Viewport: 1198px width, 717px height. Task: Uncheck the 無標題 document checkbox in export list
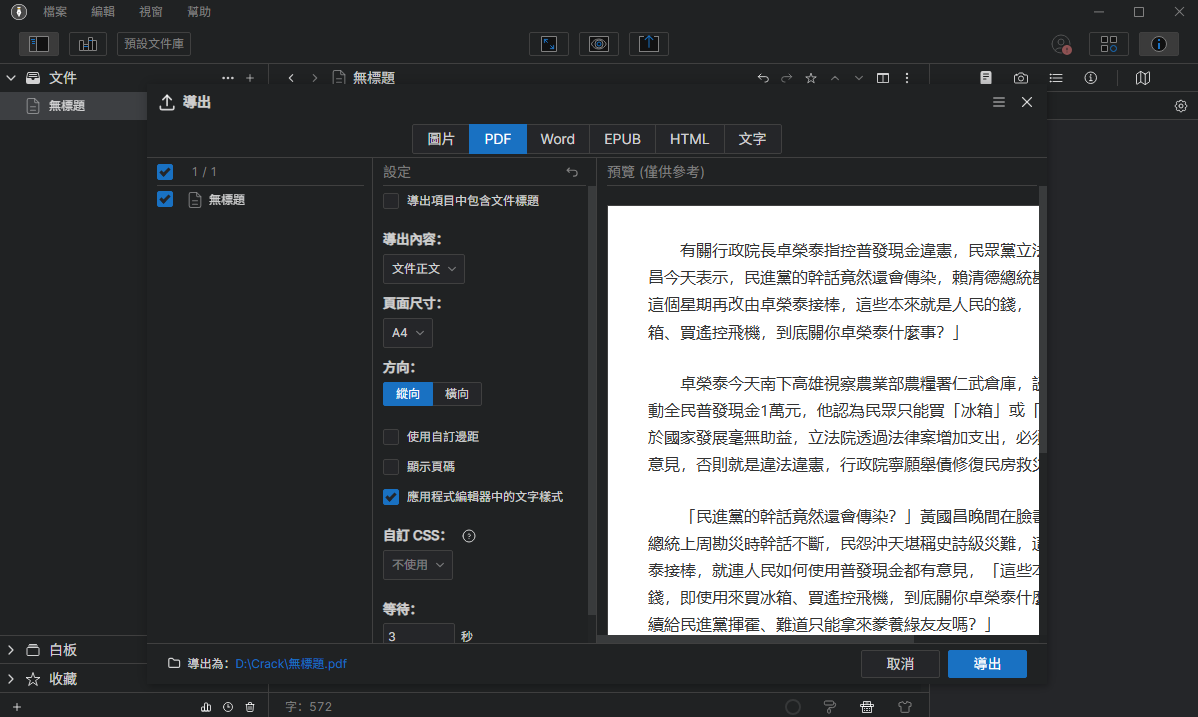[165, 200]
